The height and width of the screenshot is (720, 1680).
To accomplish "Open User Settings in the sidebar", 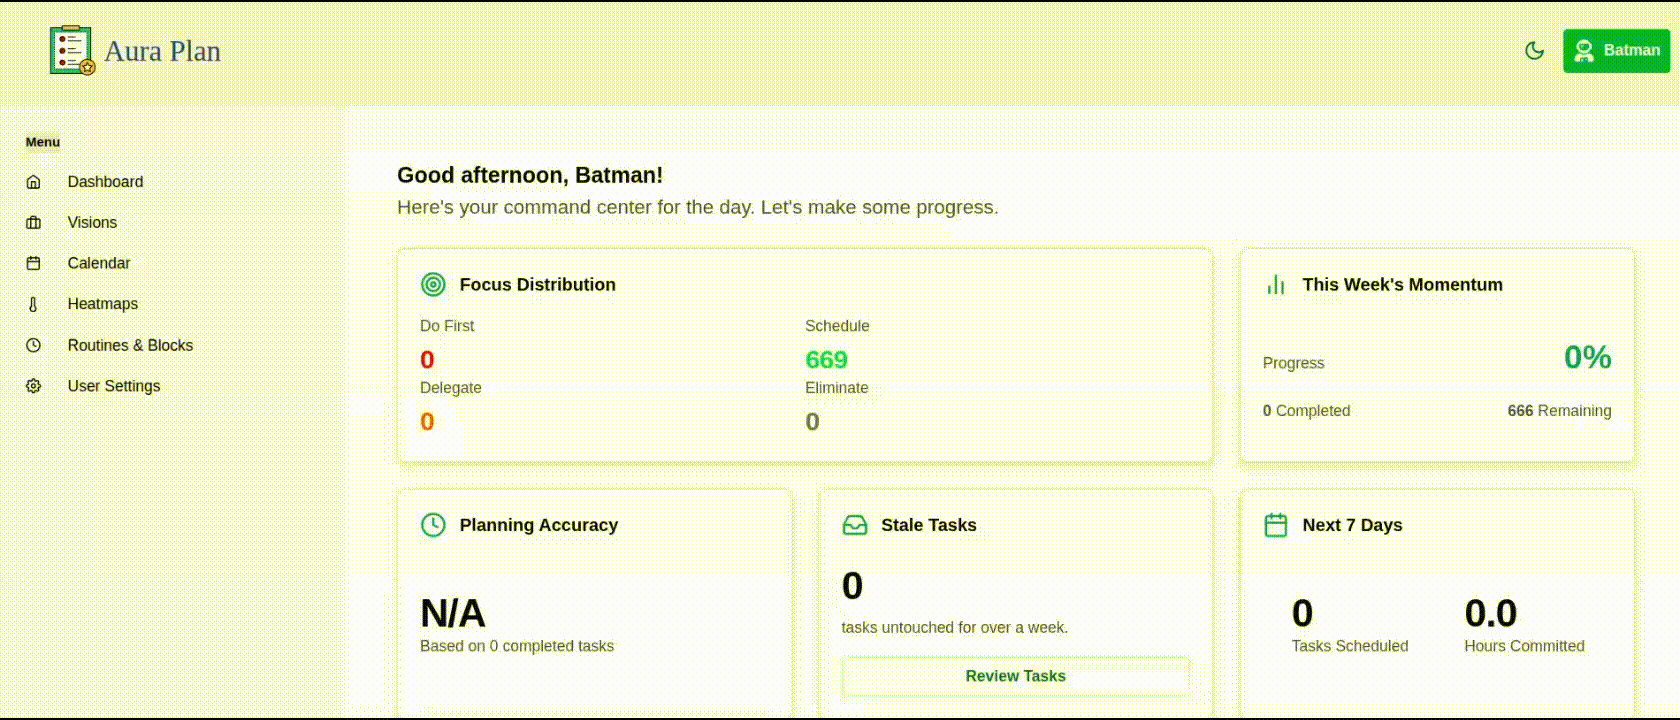I will tap(114, 386).
